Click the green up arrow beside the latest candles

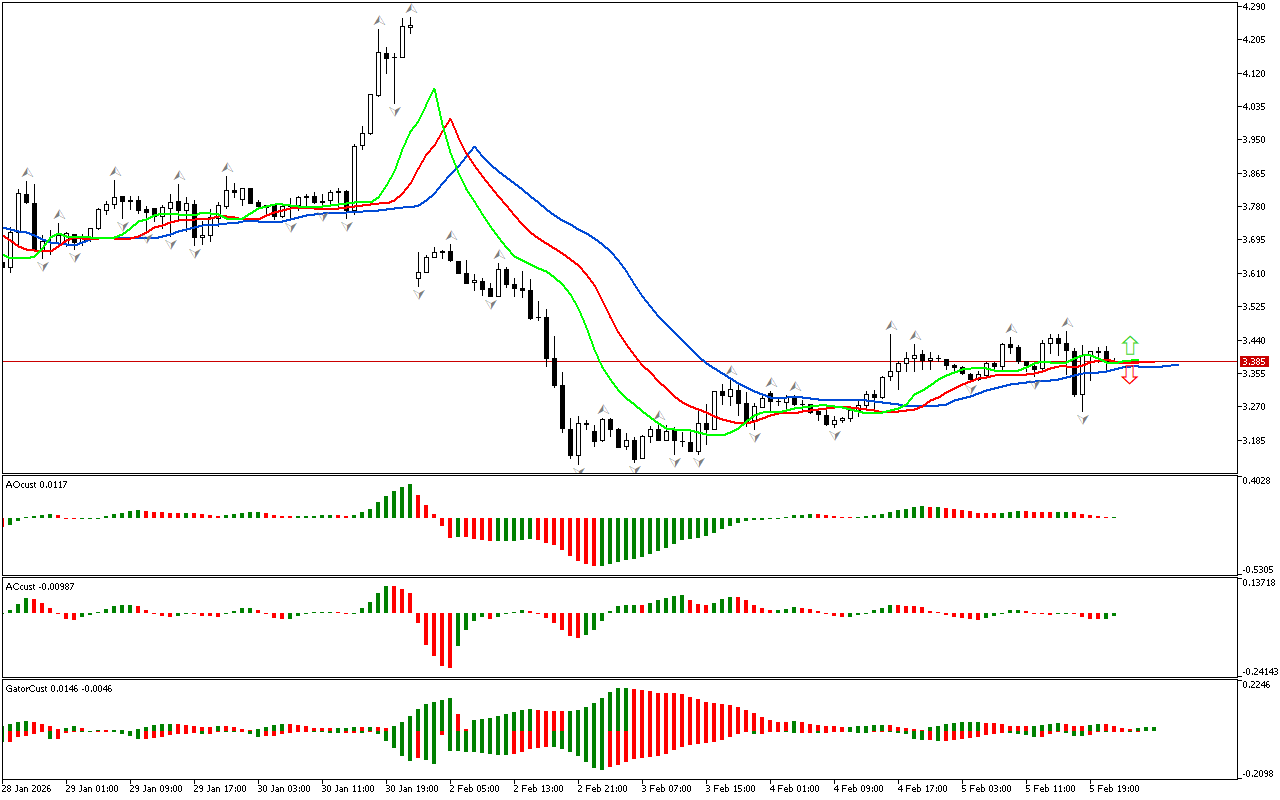click(x=1129, y=346)
